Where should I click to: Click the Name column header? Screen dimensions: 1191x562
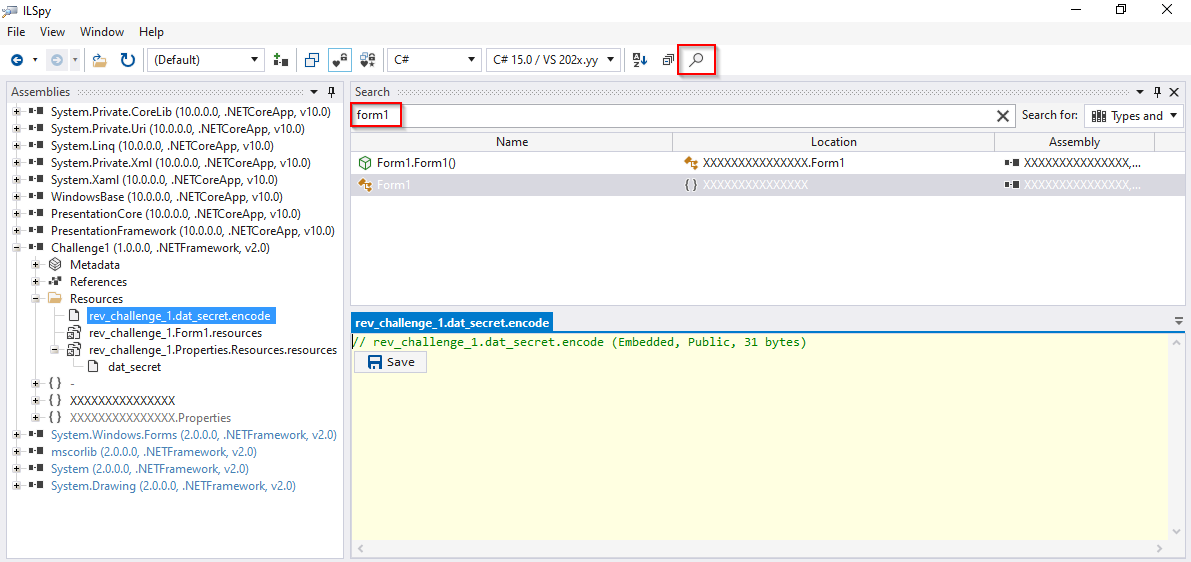click(511, 142)
